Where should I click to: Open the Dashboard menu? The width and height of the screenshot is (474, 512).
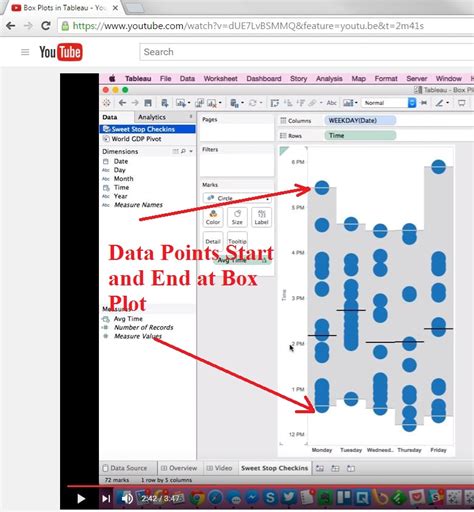[x=264, y=79]
